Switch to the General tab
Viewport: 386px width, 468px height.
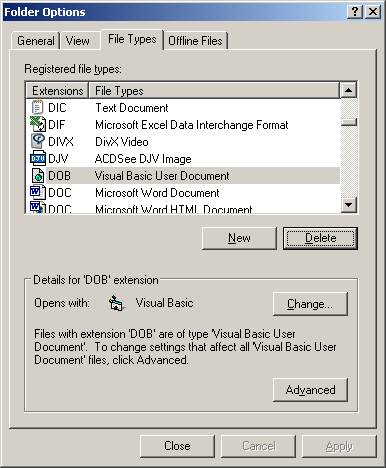click(36, 41)
